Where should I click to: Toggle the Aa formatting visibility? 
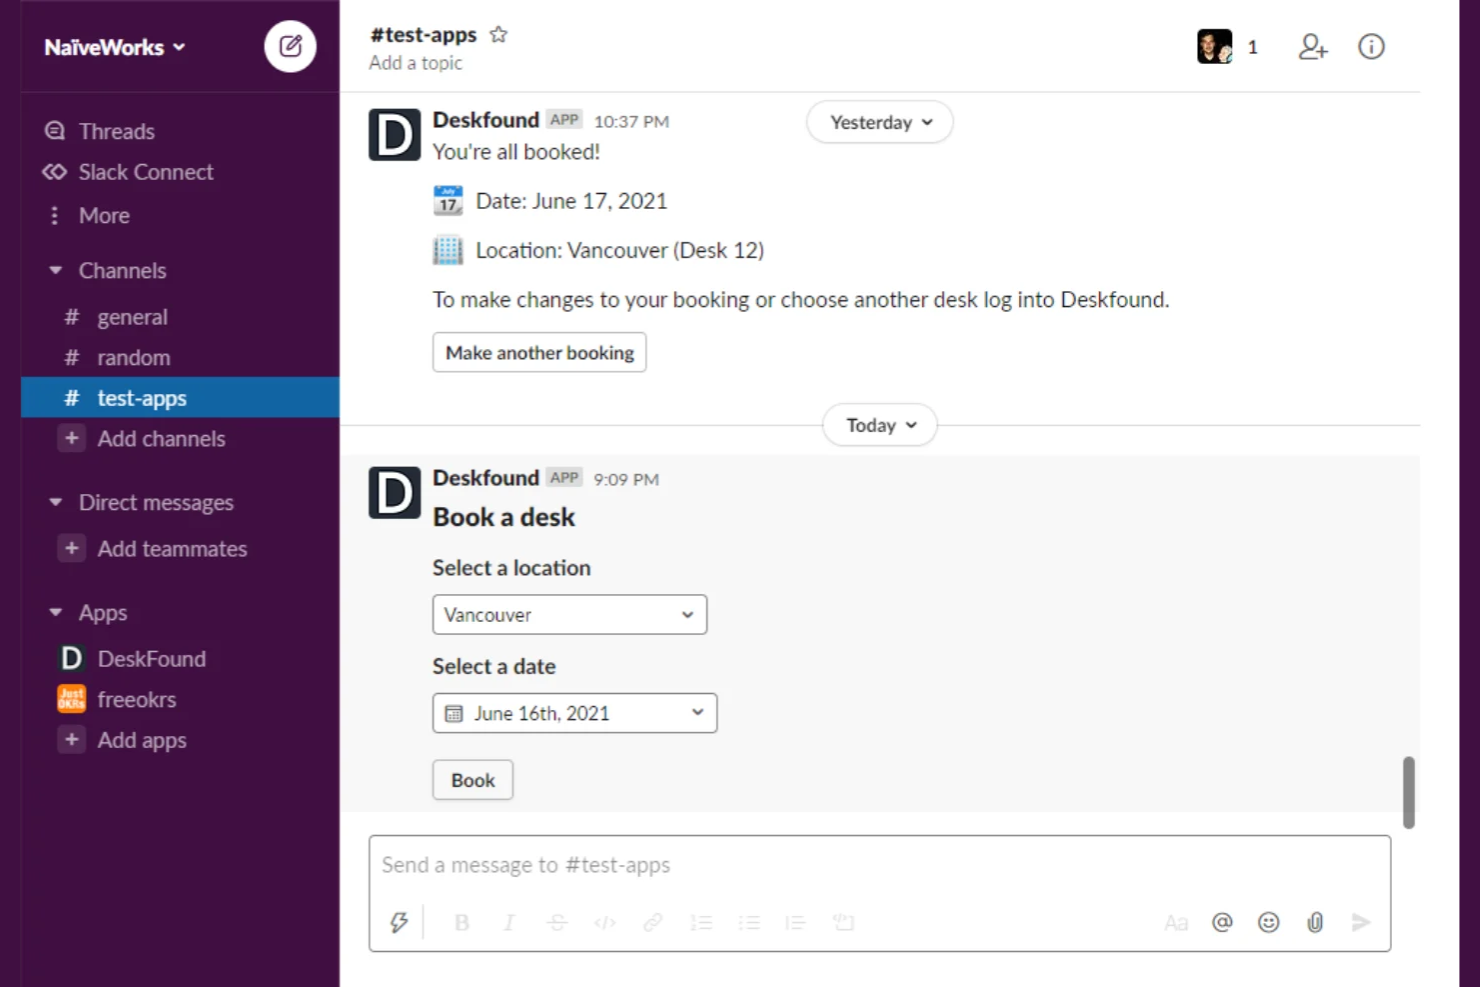[1176, 922]
